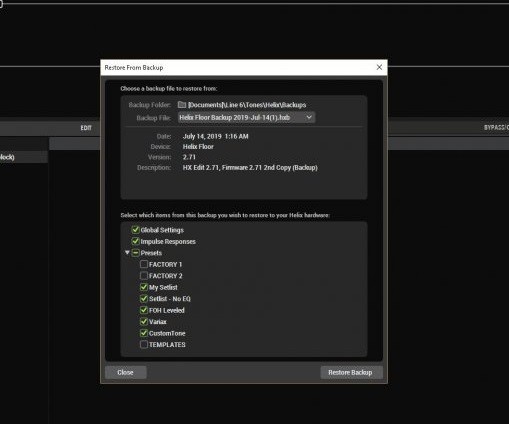Image resolution: width=509 pixels, height=424 pixels.
Task: Click the backup folder icon
Action: point(182,105)
